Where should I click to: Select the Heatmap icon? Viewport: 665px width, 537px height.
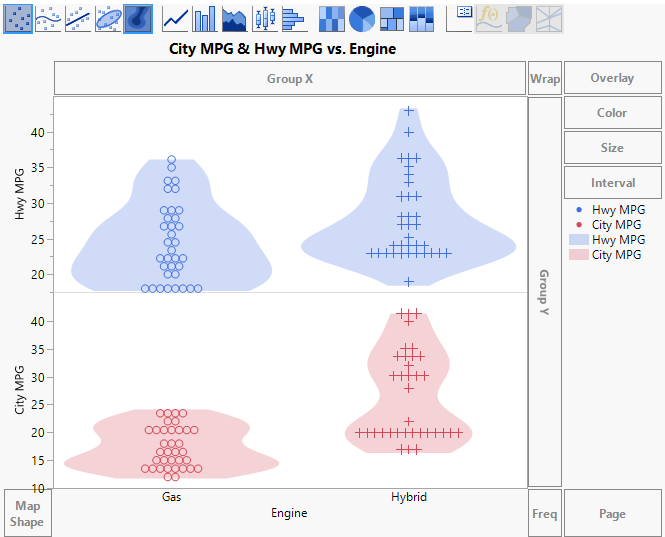click(x=332, y=18)
